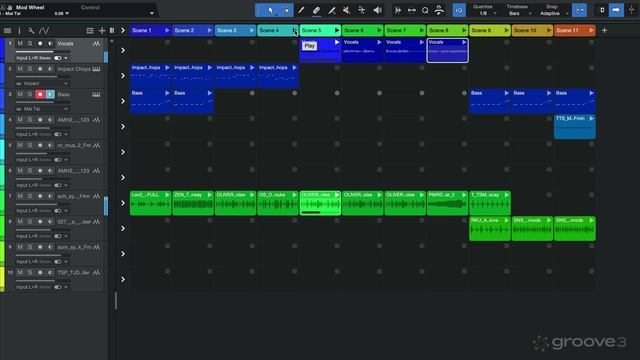Select the Mute tool
The image size is (640, 360).
tap(347, 10)
